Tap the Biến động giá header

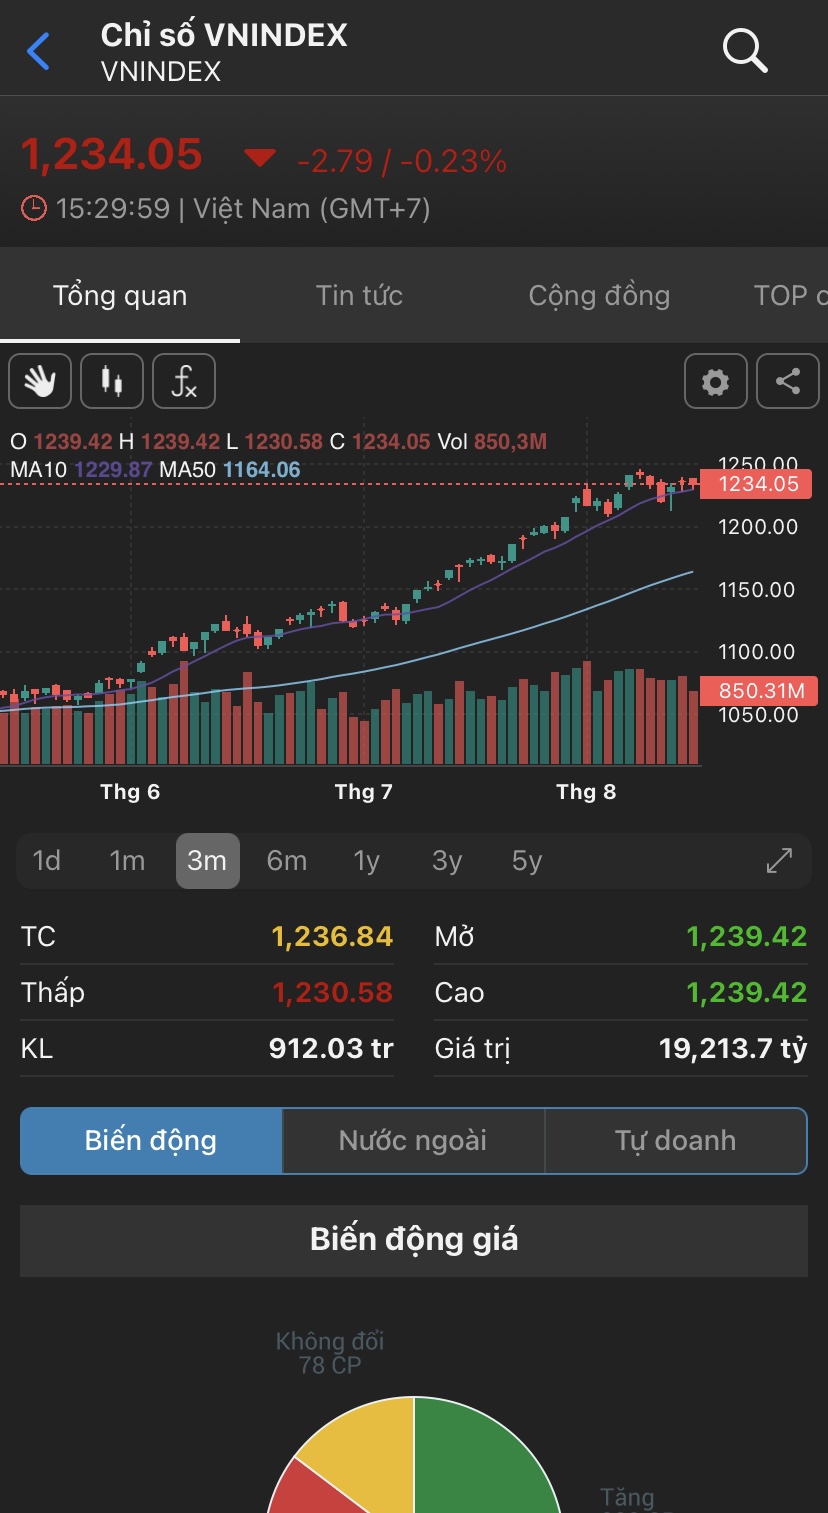coord(414,1240)
